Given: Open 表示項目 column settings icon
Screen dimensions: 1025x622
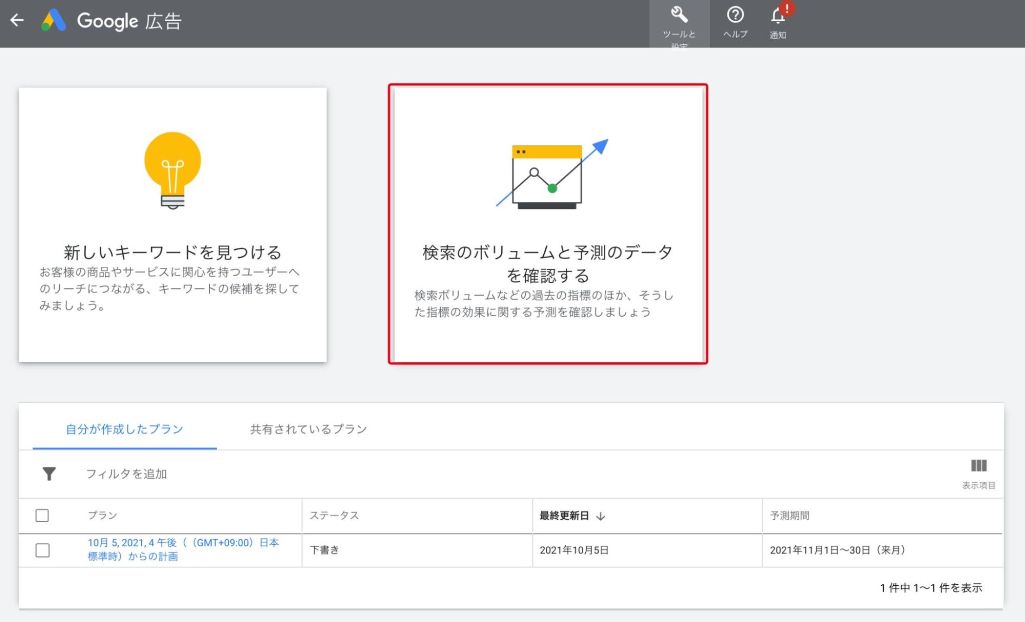Looking at the screenshot, I should [x=978, y=467].
